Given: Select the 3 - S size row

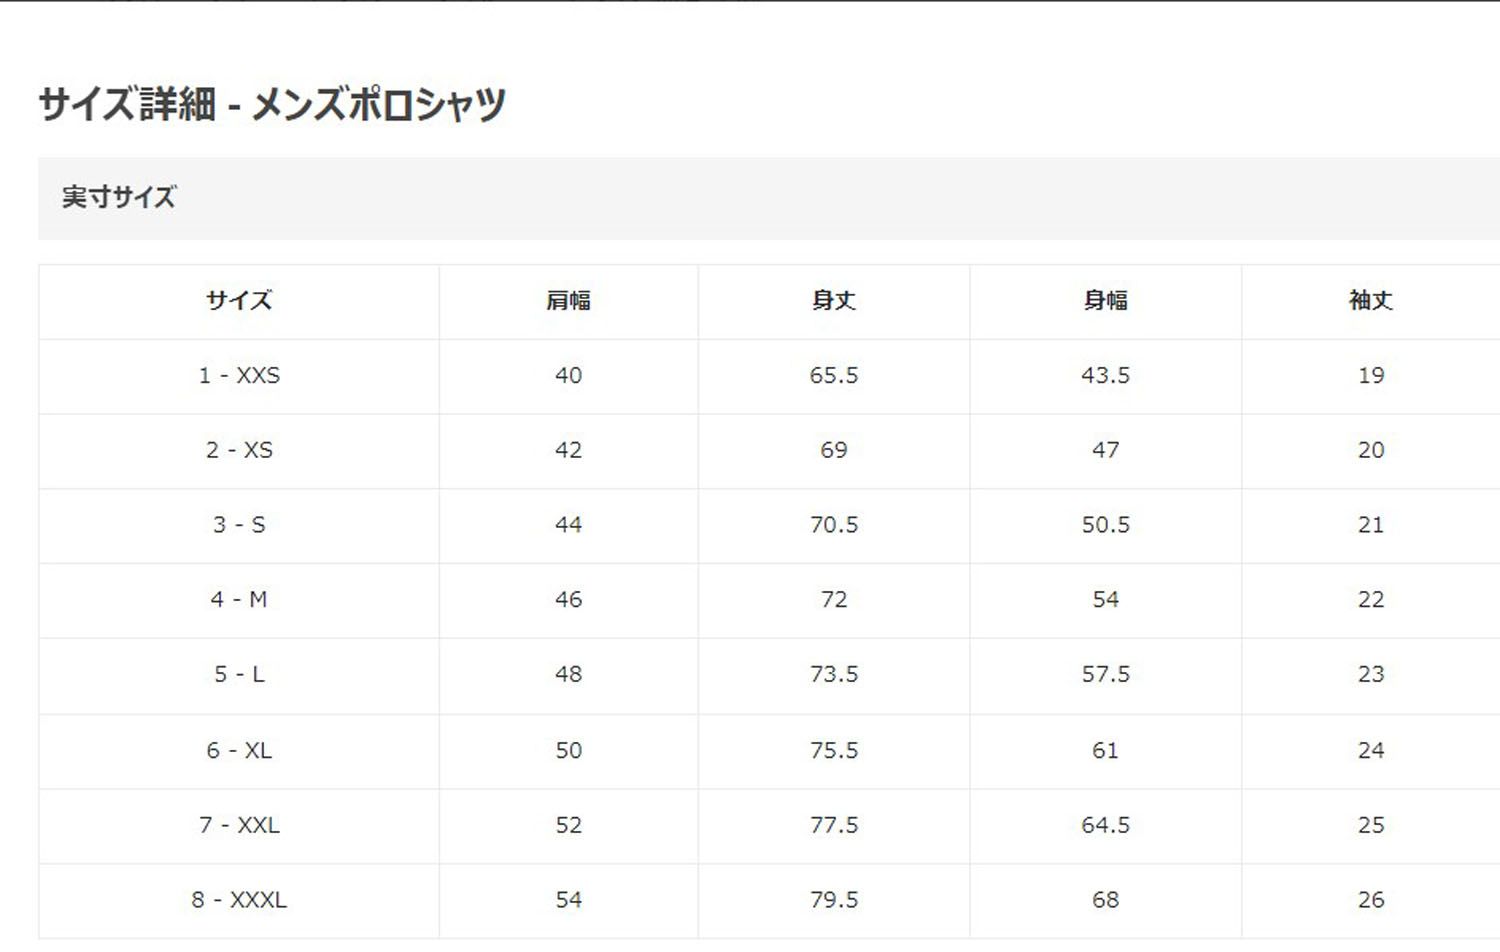Looking at the screenshot, I should 769,526.
